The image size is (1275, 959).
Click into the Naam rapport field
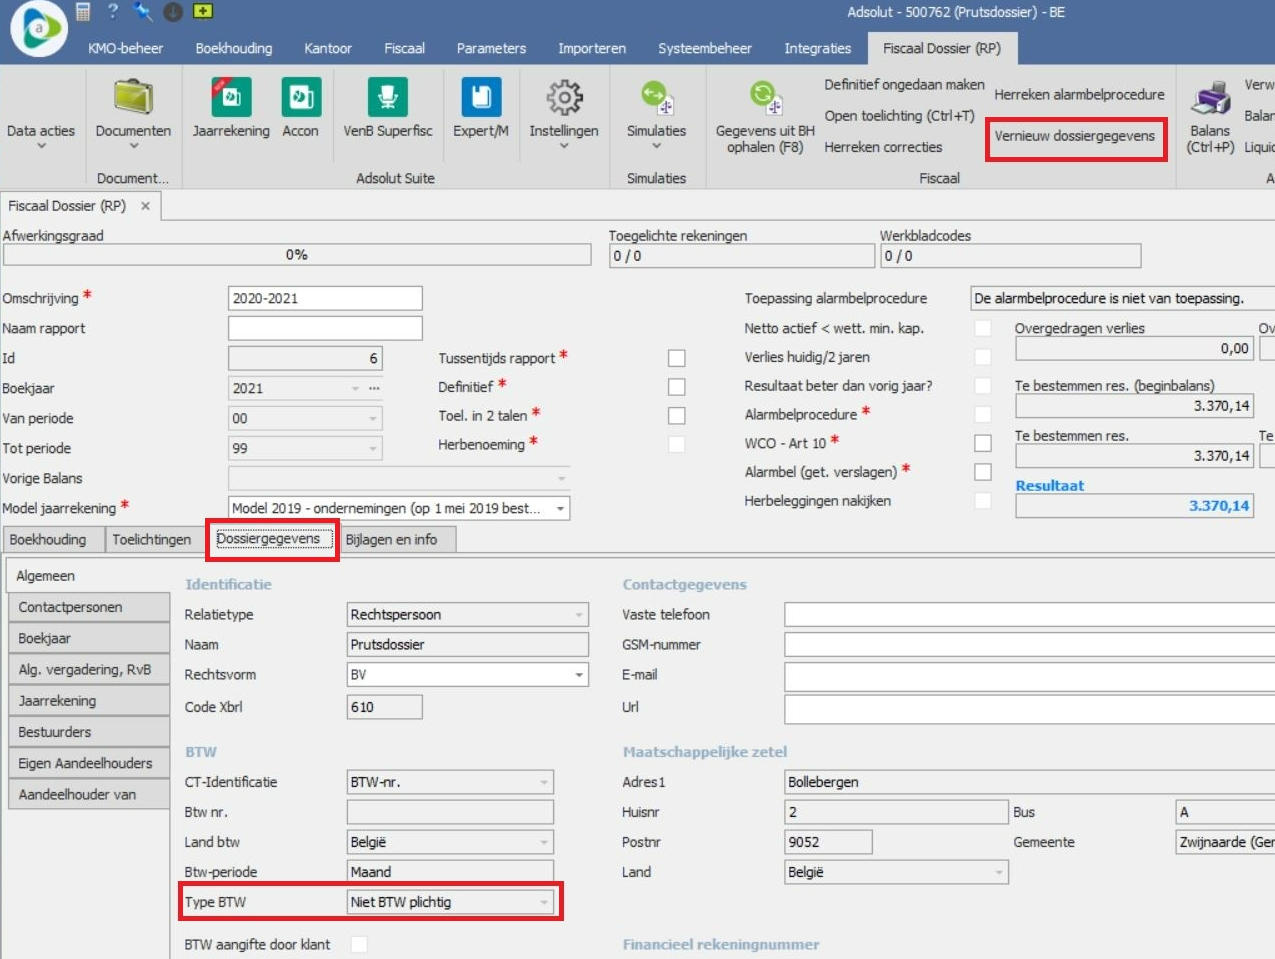tap(325, 328)
